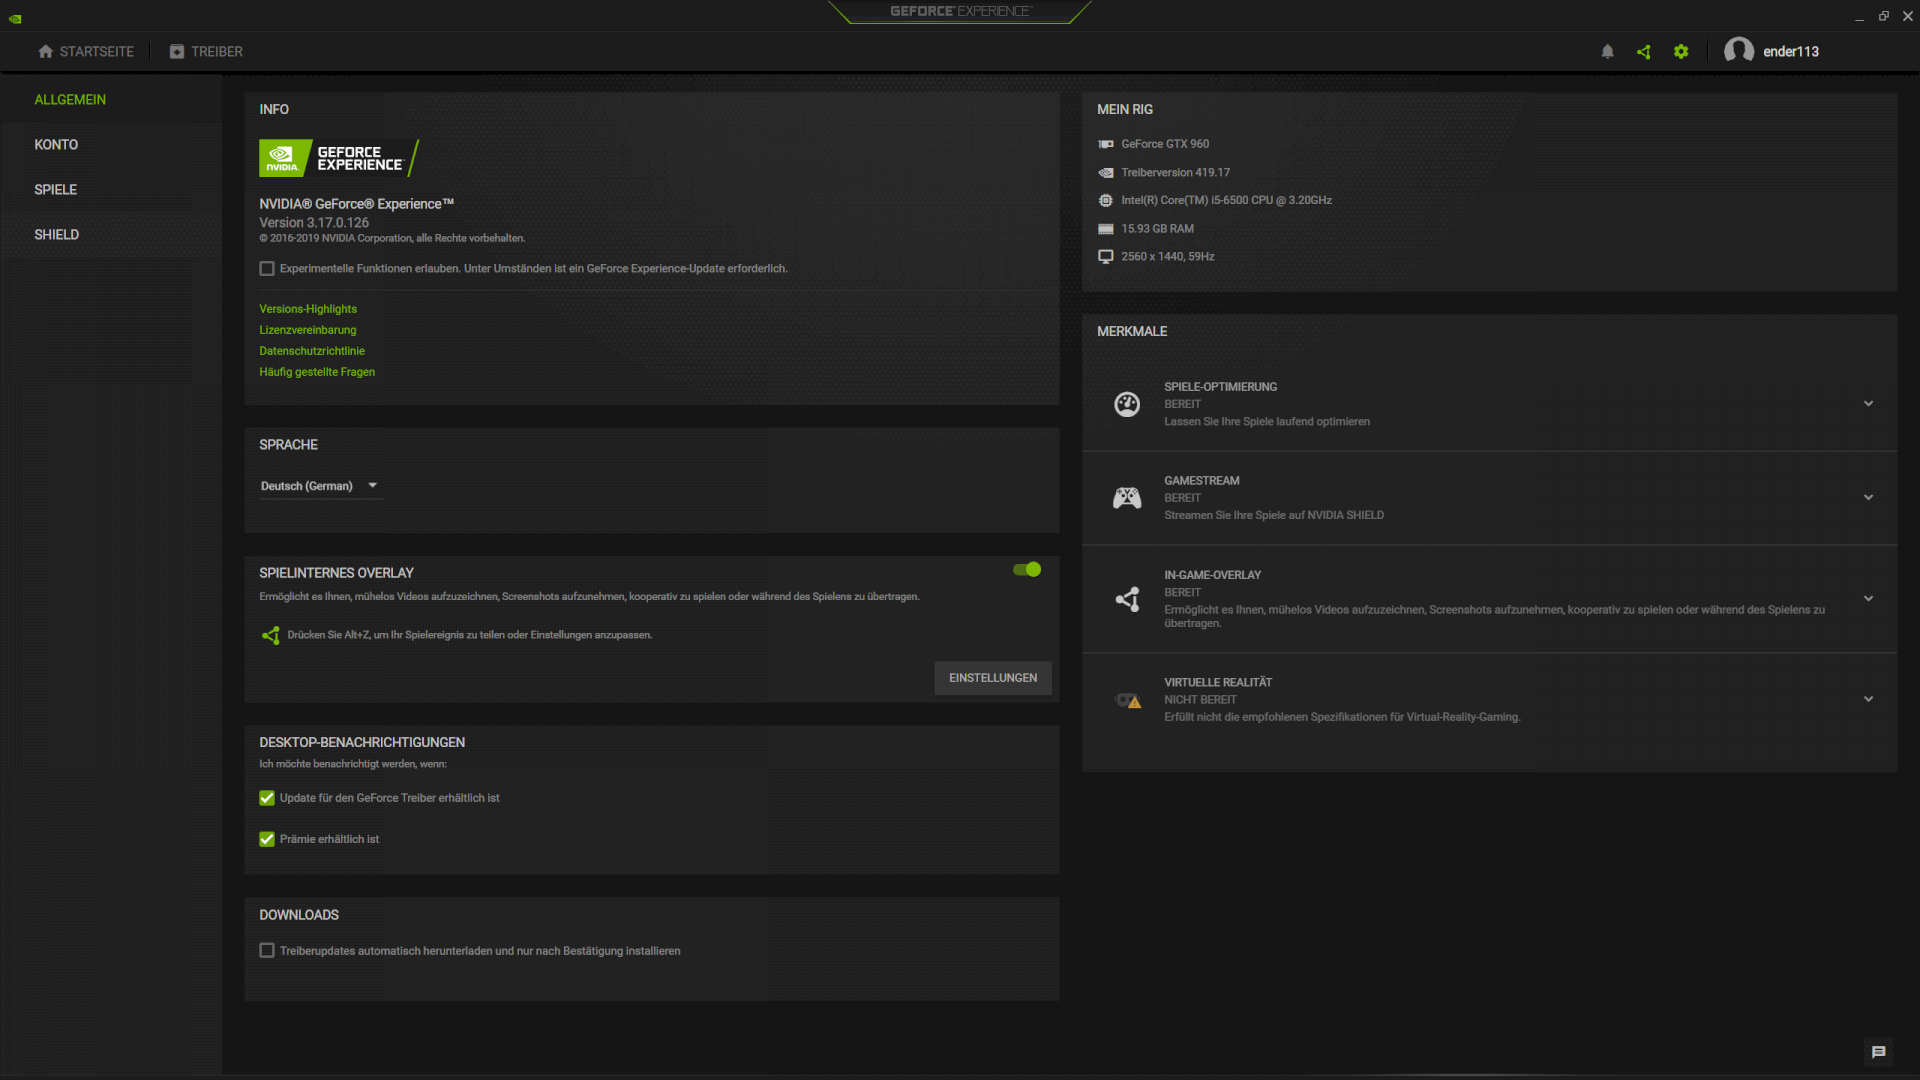Click the NVIDIA logo icon in title bar

point(15,18)
